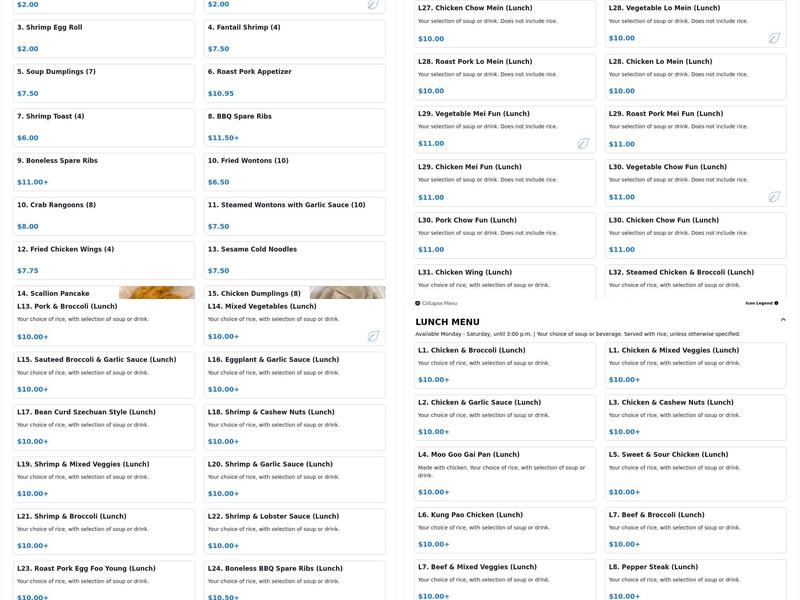Image resolution: width=800 pixels, height=600 pixels.
Task: Click the Icon Legend info dot
Action: 776,303
